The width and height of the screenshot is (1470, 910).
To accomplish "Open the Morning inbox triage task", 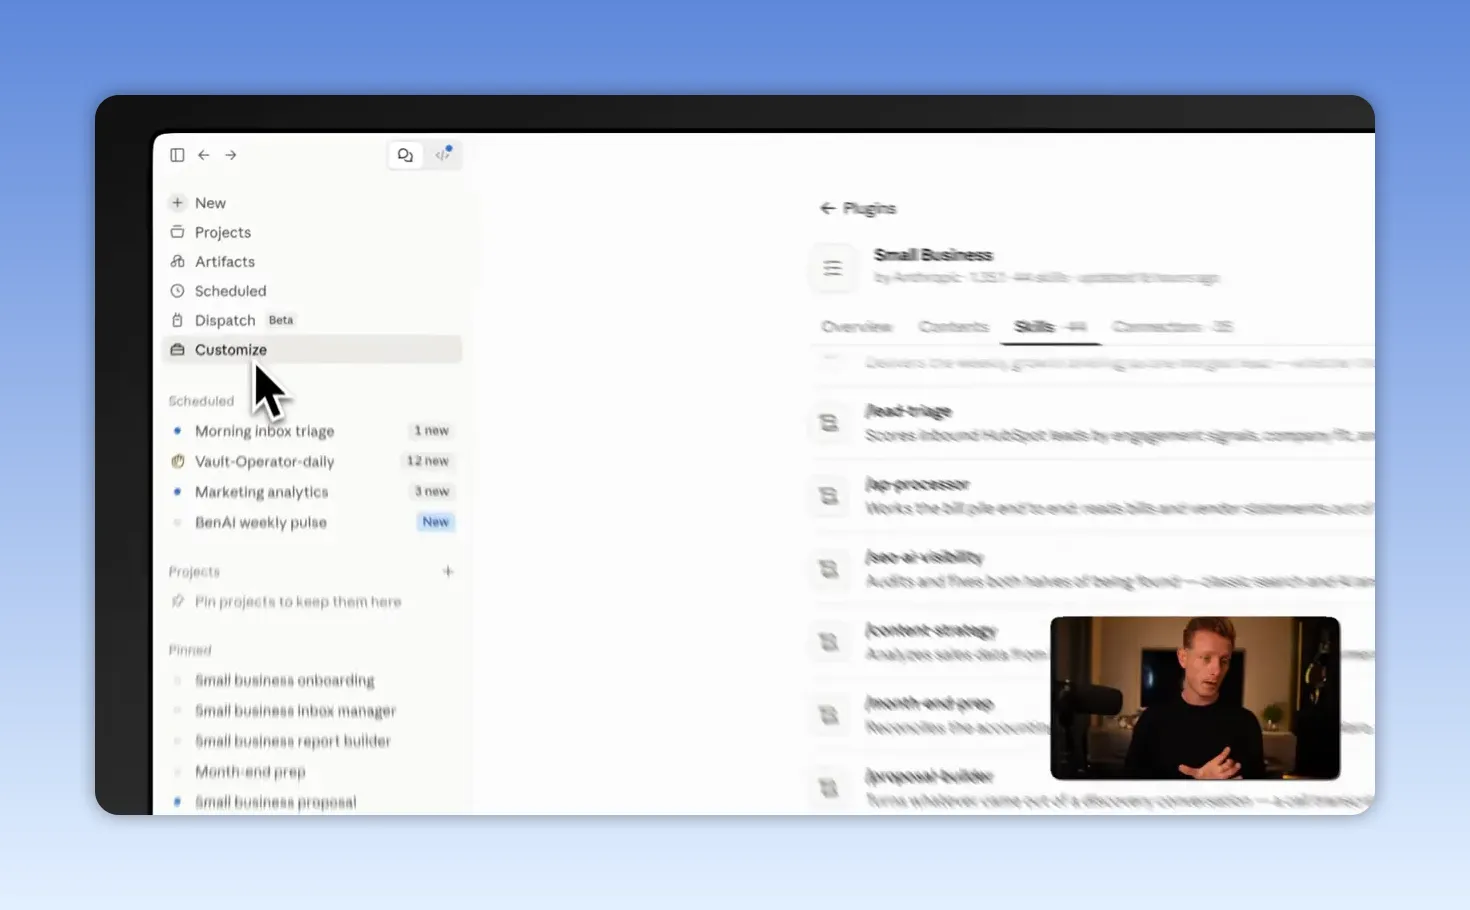I will tap(311, 431).
